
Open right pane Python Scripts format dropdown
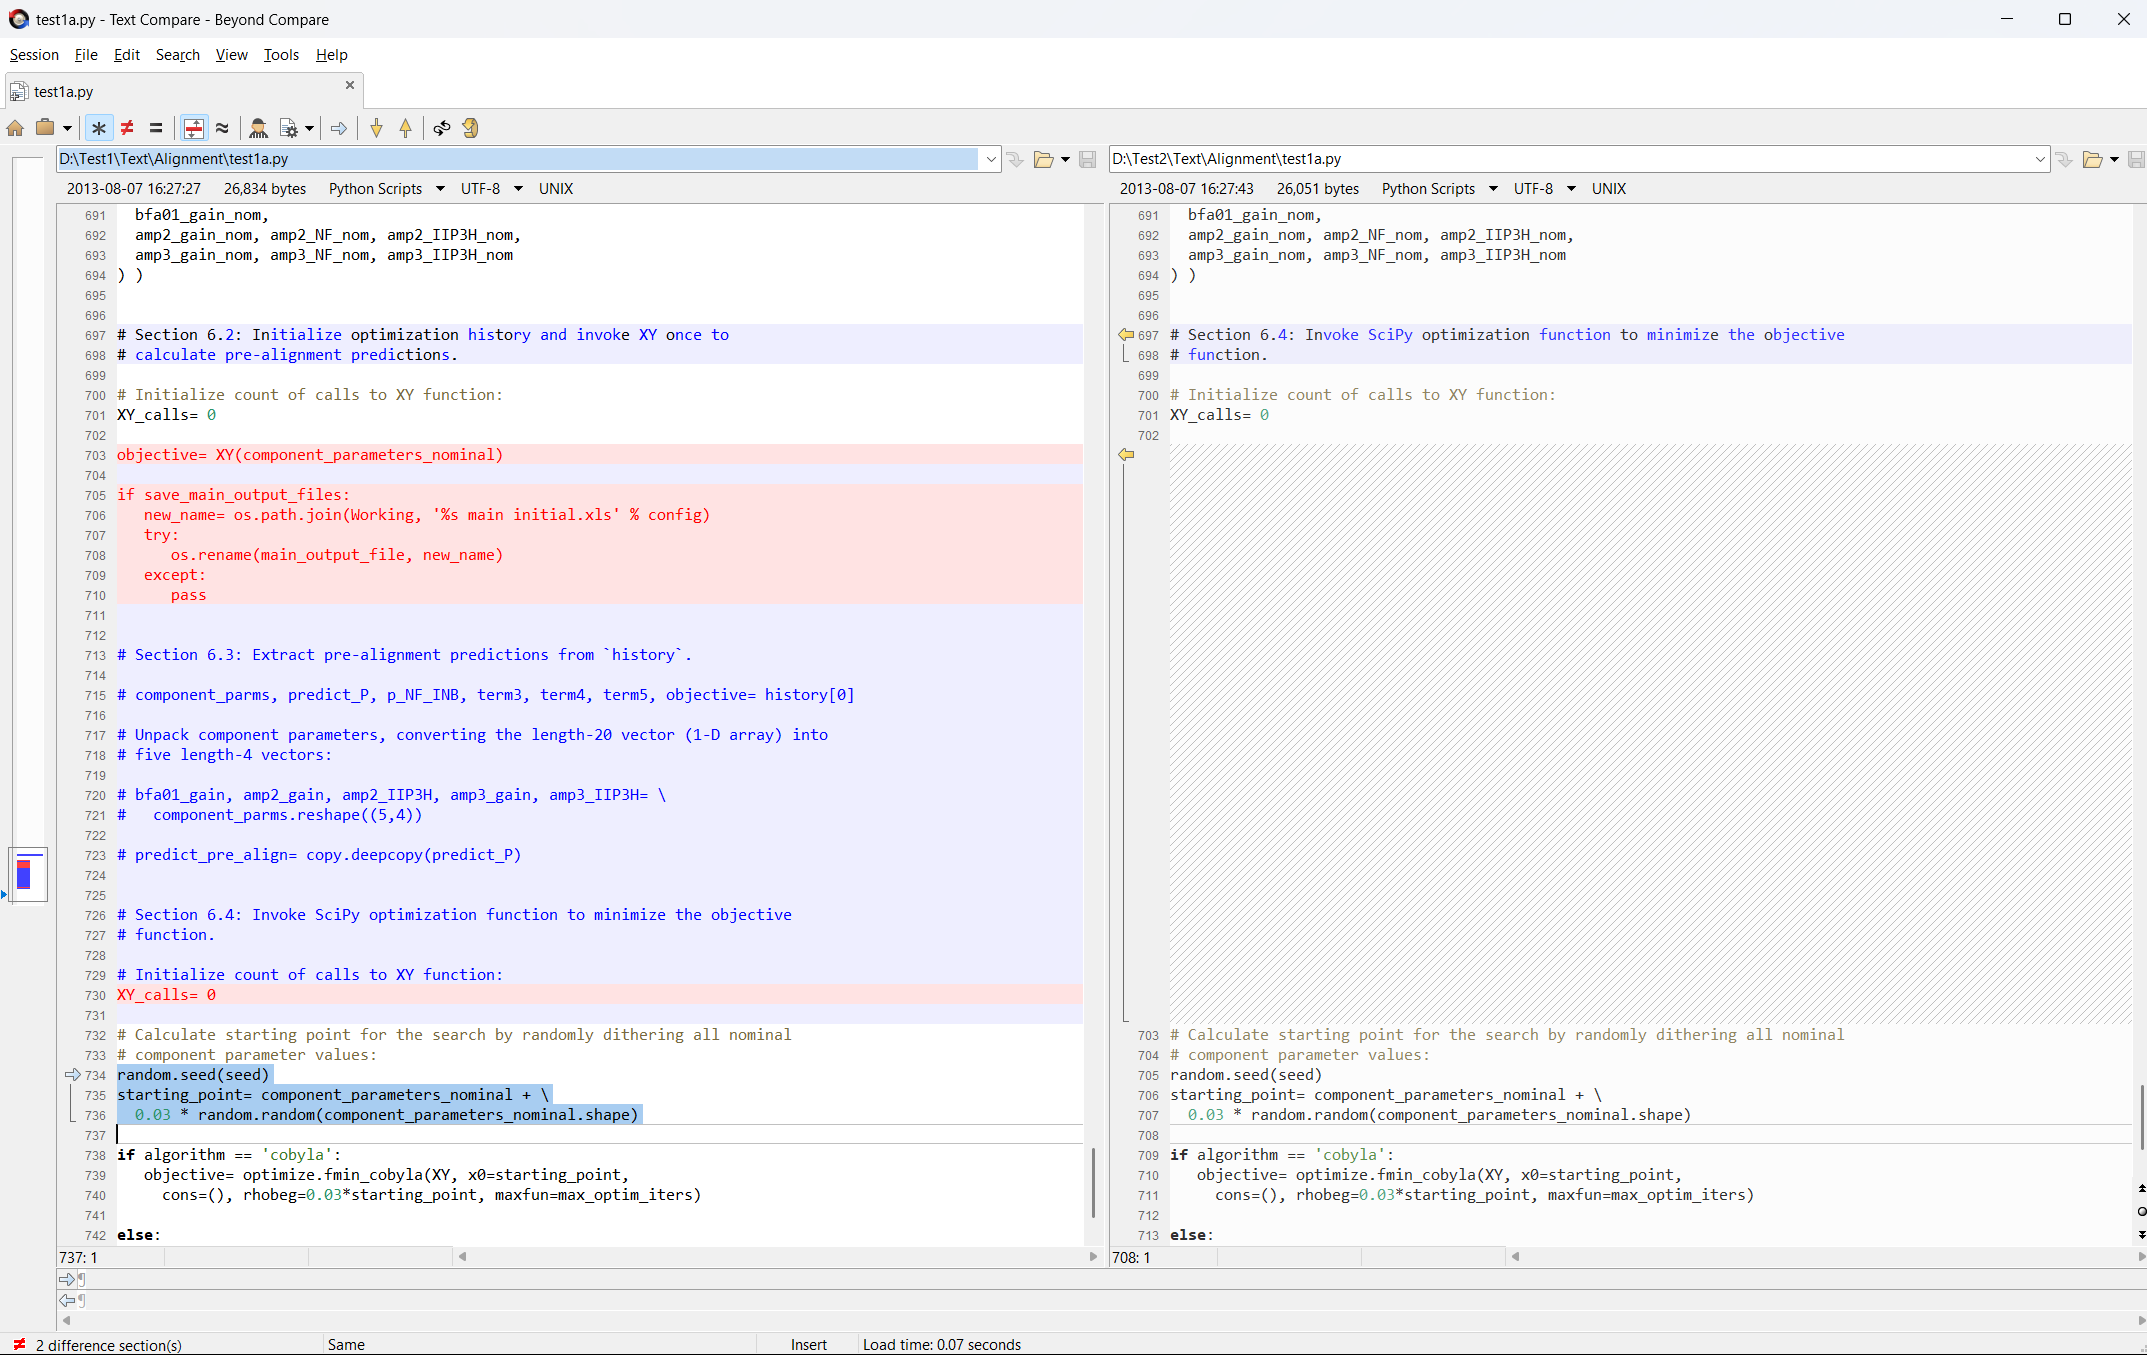[x=1439, y=189]
